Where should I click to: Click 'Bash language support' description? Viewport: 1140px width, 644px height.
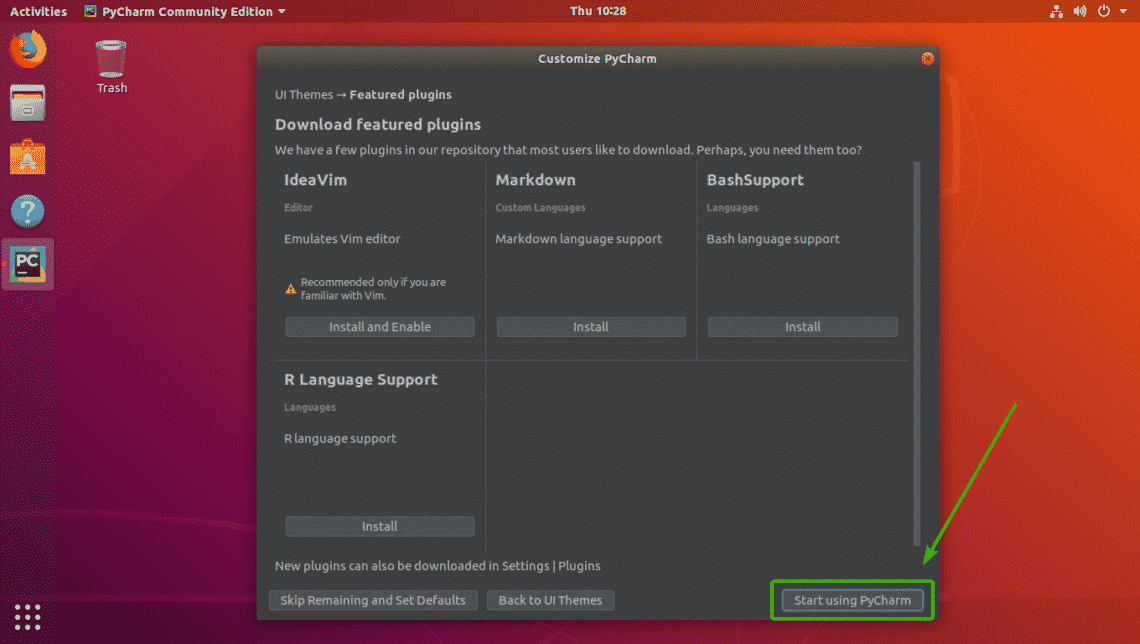click(773, 239)
